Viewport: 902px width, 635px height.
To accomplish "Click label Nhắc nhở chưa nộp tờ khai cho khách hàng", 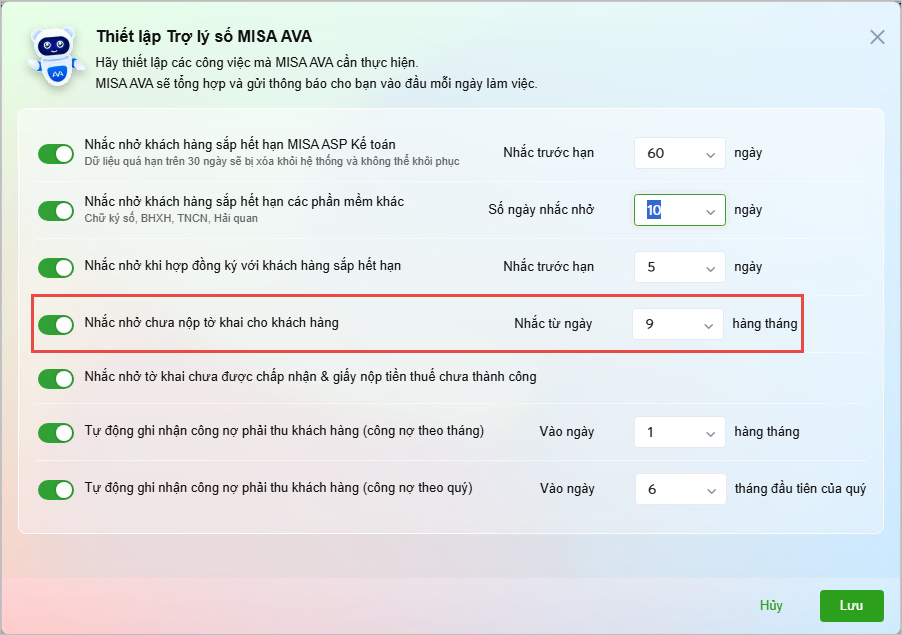I will point(211,323).
